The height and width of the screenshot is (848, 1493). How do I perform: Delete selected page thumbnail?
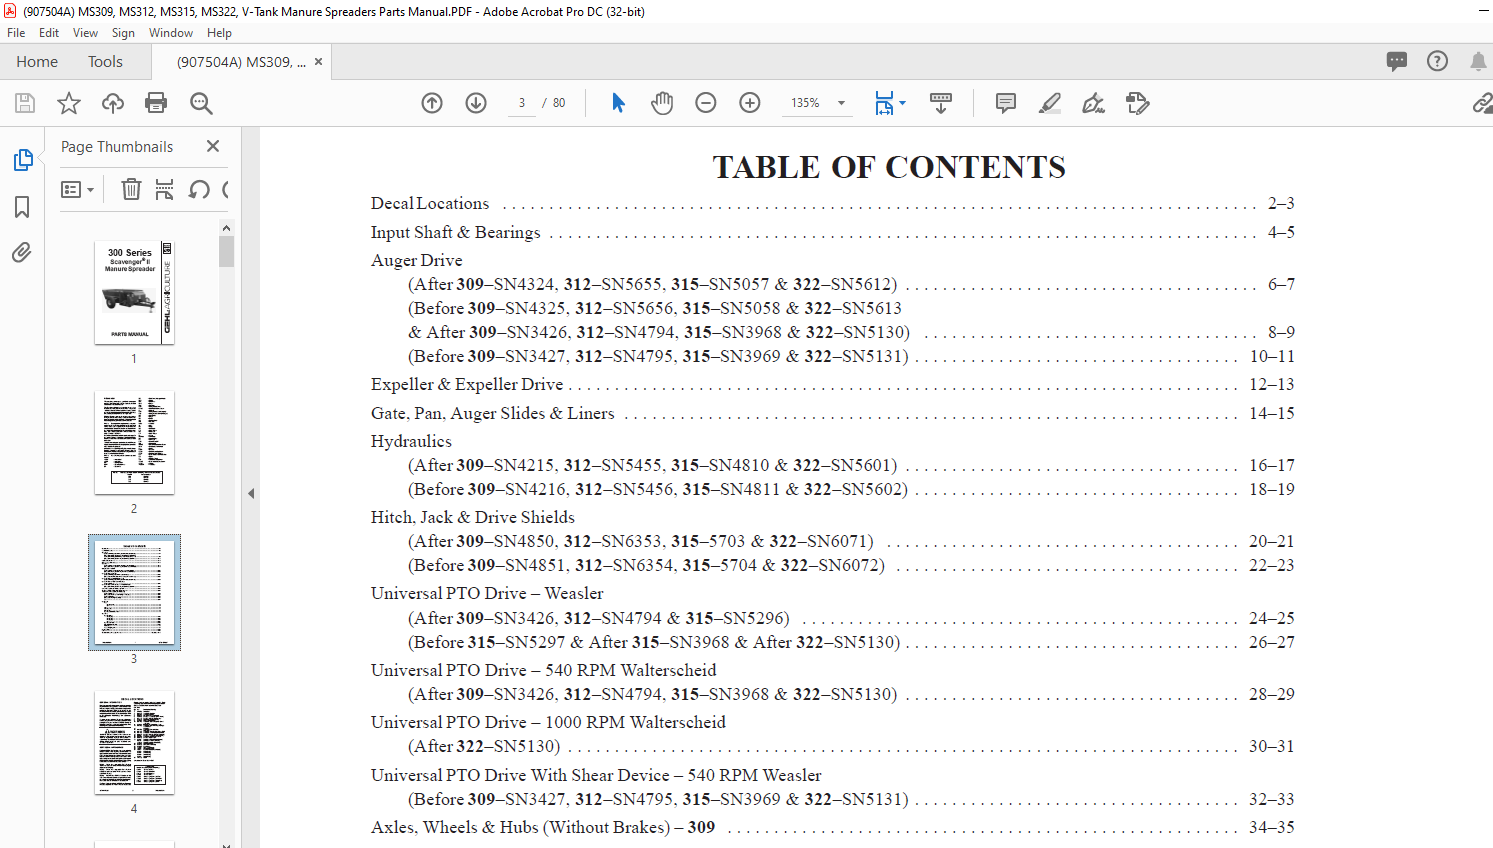click(131, 189)
